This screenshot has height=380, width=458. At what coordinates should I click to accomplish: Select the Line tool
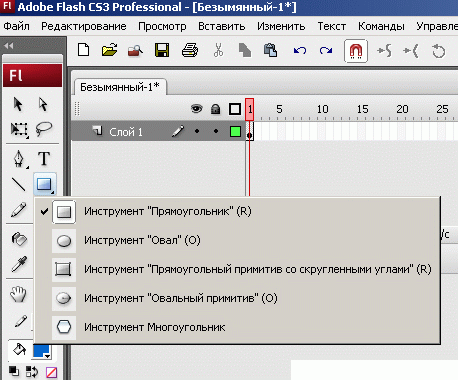click(x=18, y=184)
